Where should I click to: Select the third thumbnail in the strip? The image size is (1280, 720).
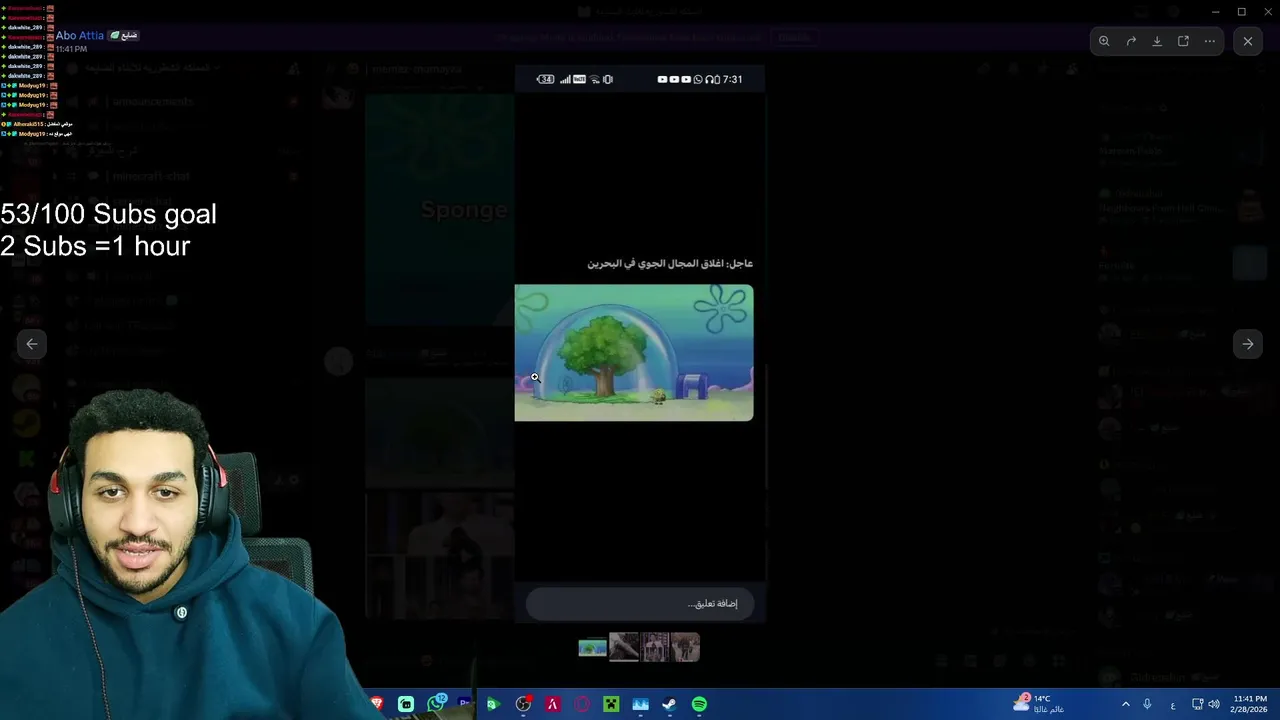coord(655,647)
